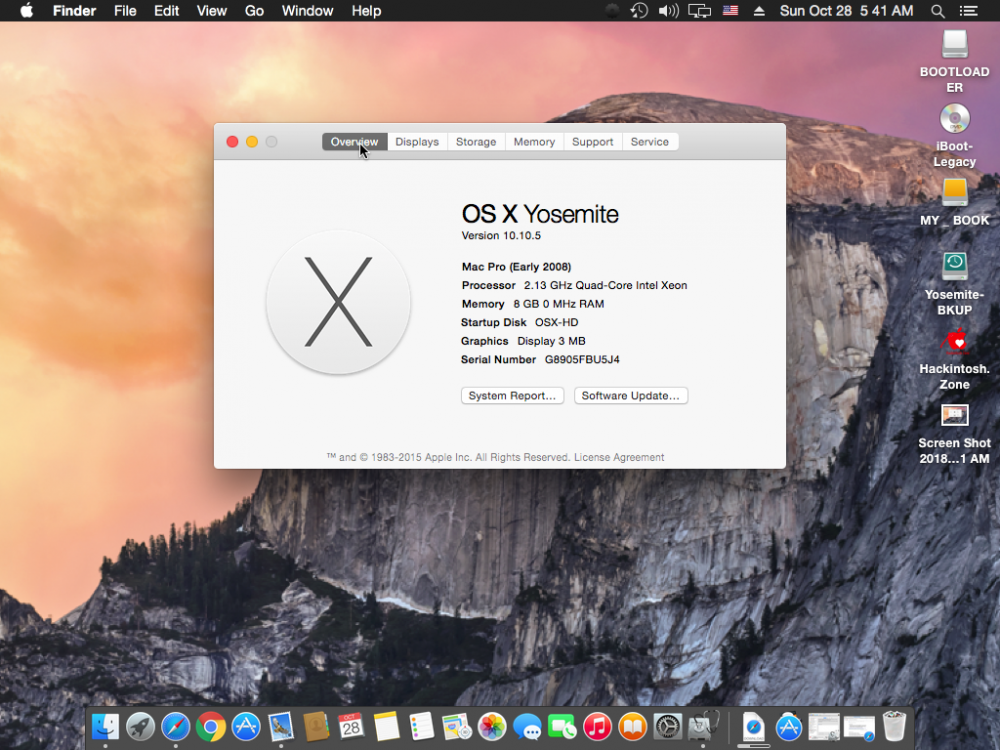Select Screen Shot file on desktop
1000x750 pixels.
[954, 434]
